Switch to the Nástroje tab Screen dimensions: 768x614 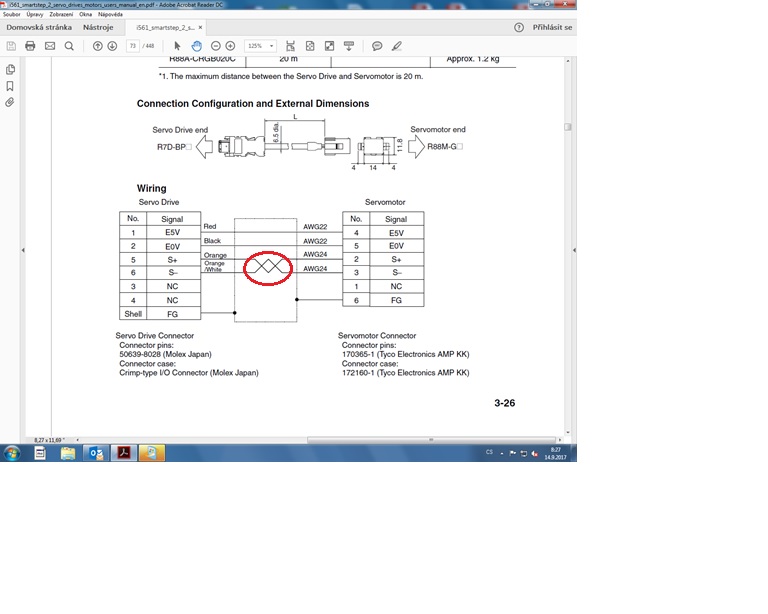point(98,28)
